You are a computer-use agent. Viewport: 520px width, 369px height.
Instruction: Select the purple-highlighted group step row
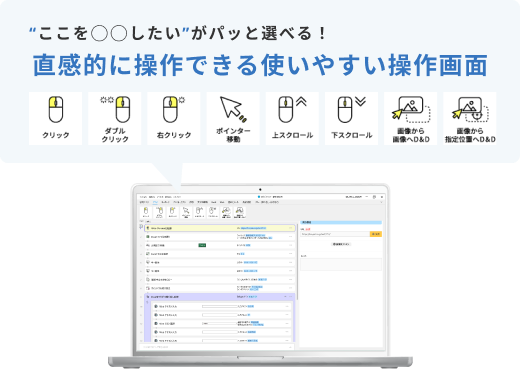point(220,297)
